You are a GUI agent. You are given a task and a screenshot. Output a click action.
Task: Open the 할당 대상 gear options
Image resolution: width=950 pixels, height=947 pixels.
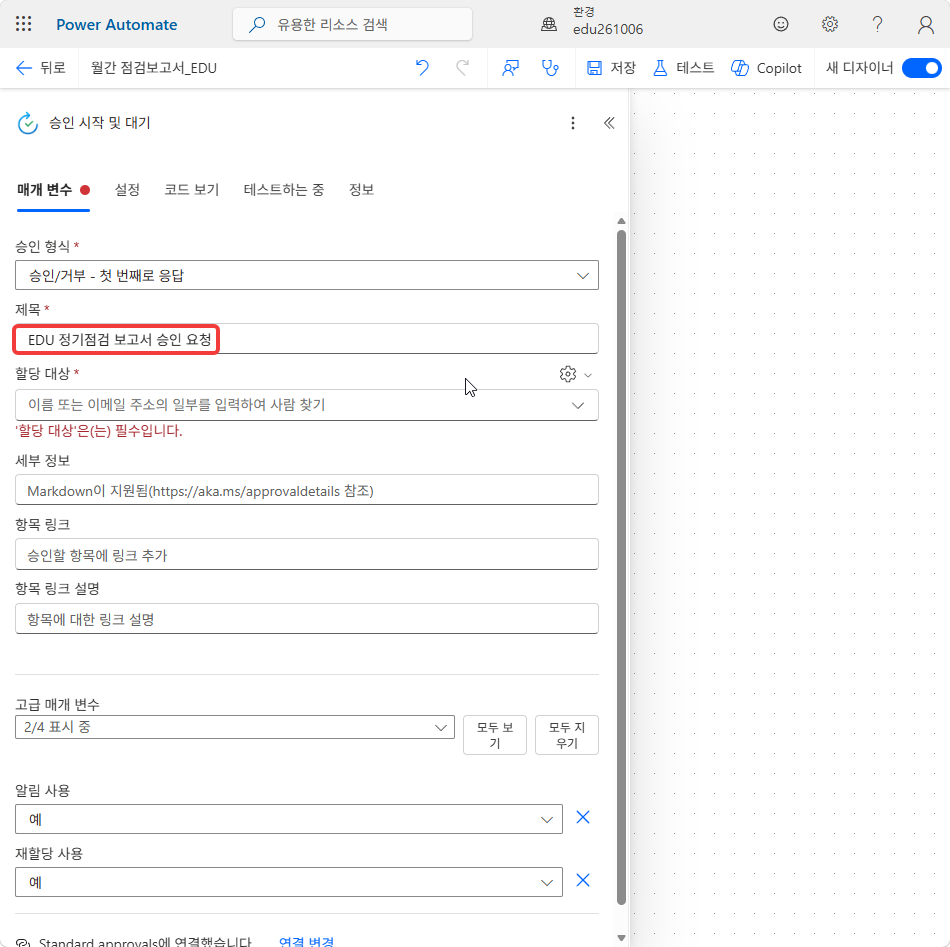click(x=574, y=374)
